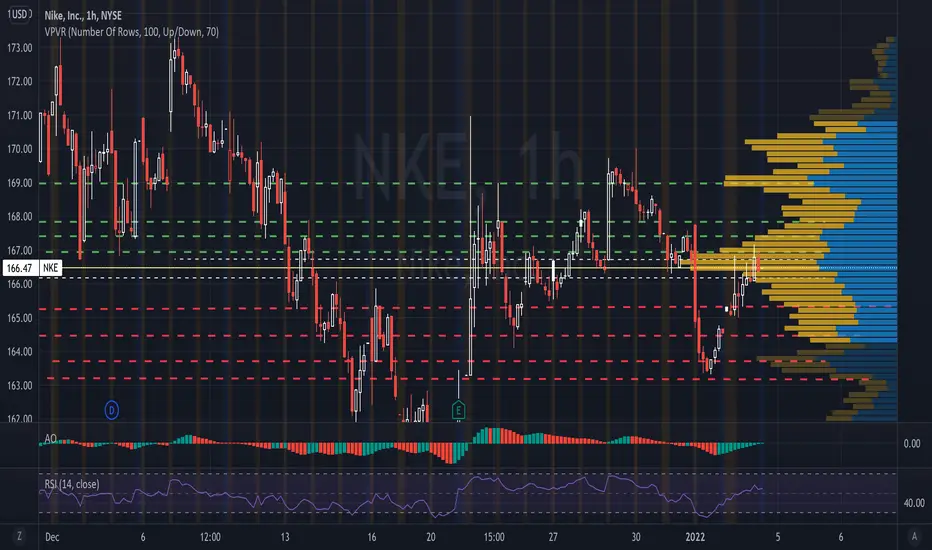
Task: Select the VPVR indicator legend
Action: coord(131,32)
